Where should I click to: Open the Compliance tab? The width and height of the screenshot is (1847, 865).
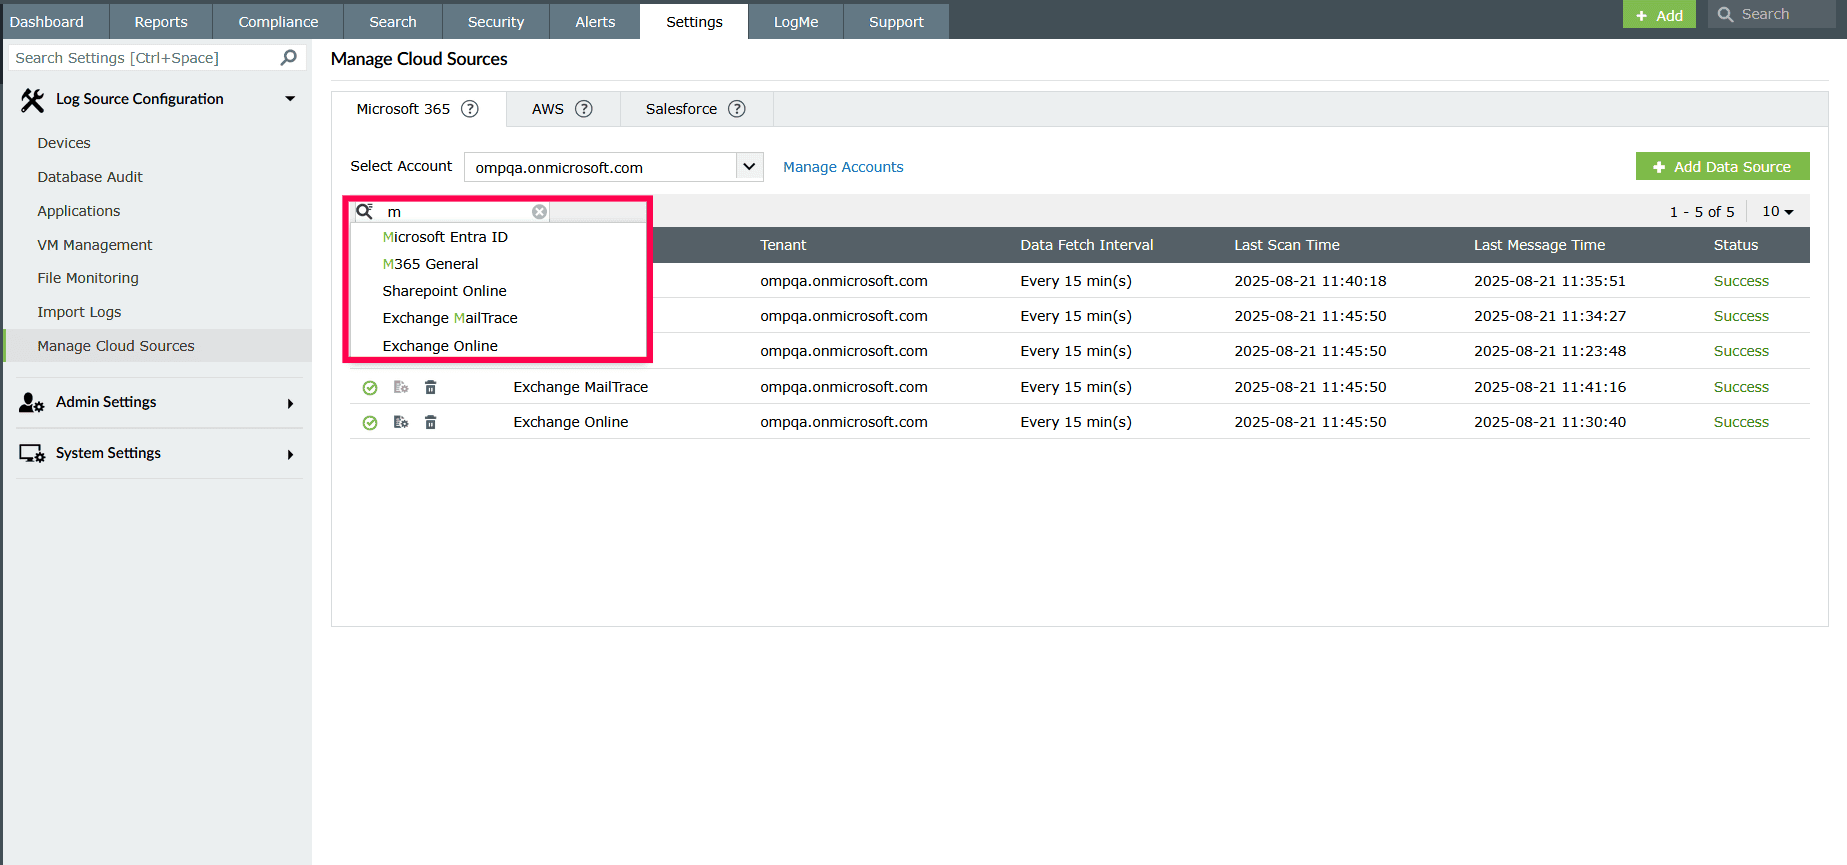(x=278, y=21)
